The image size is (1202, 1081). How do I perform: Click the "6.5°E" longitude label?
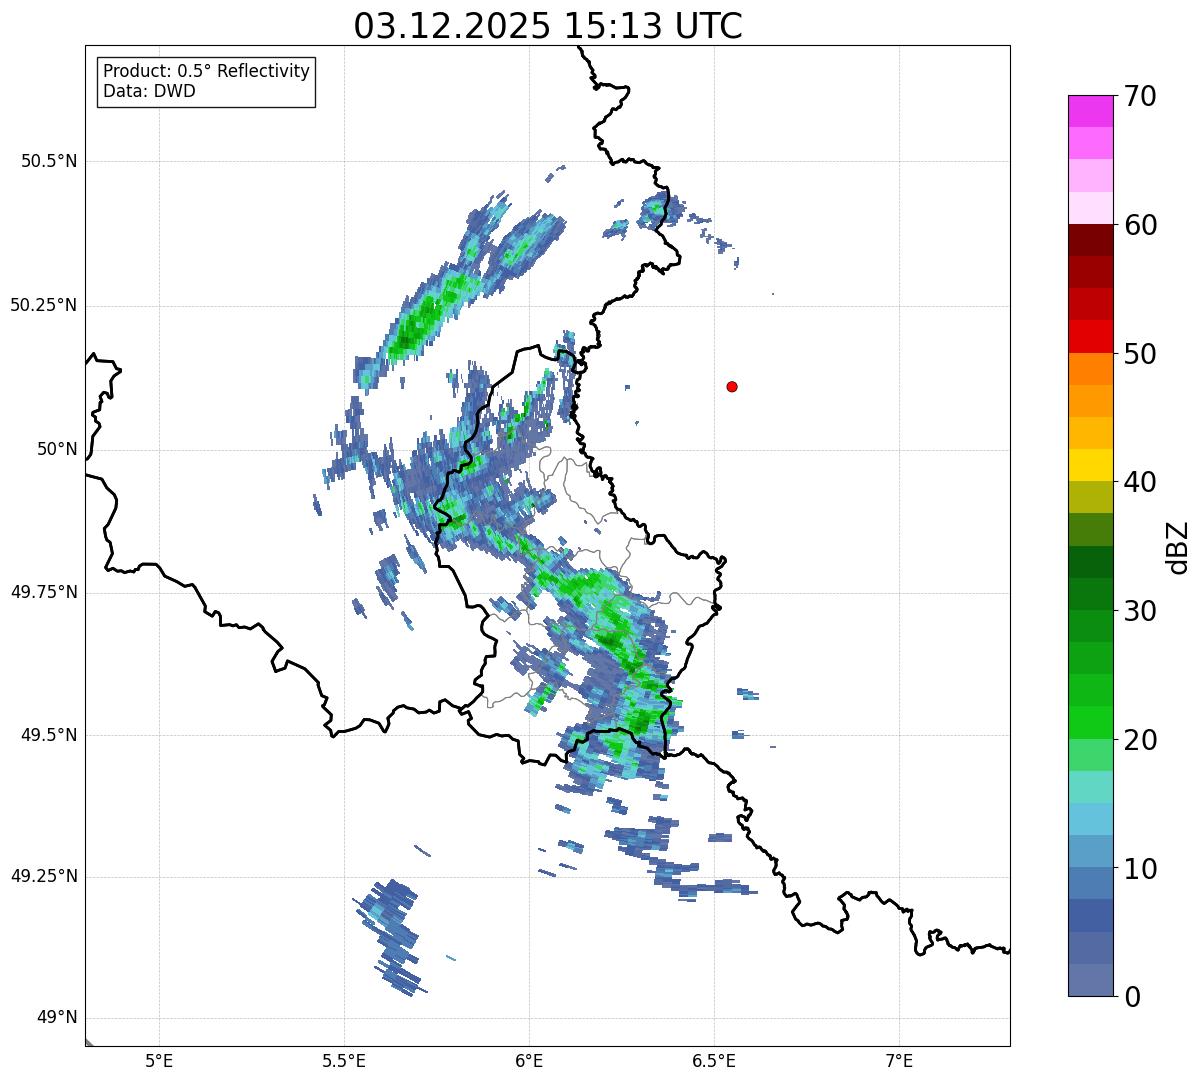[x=714, y=1060]
